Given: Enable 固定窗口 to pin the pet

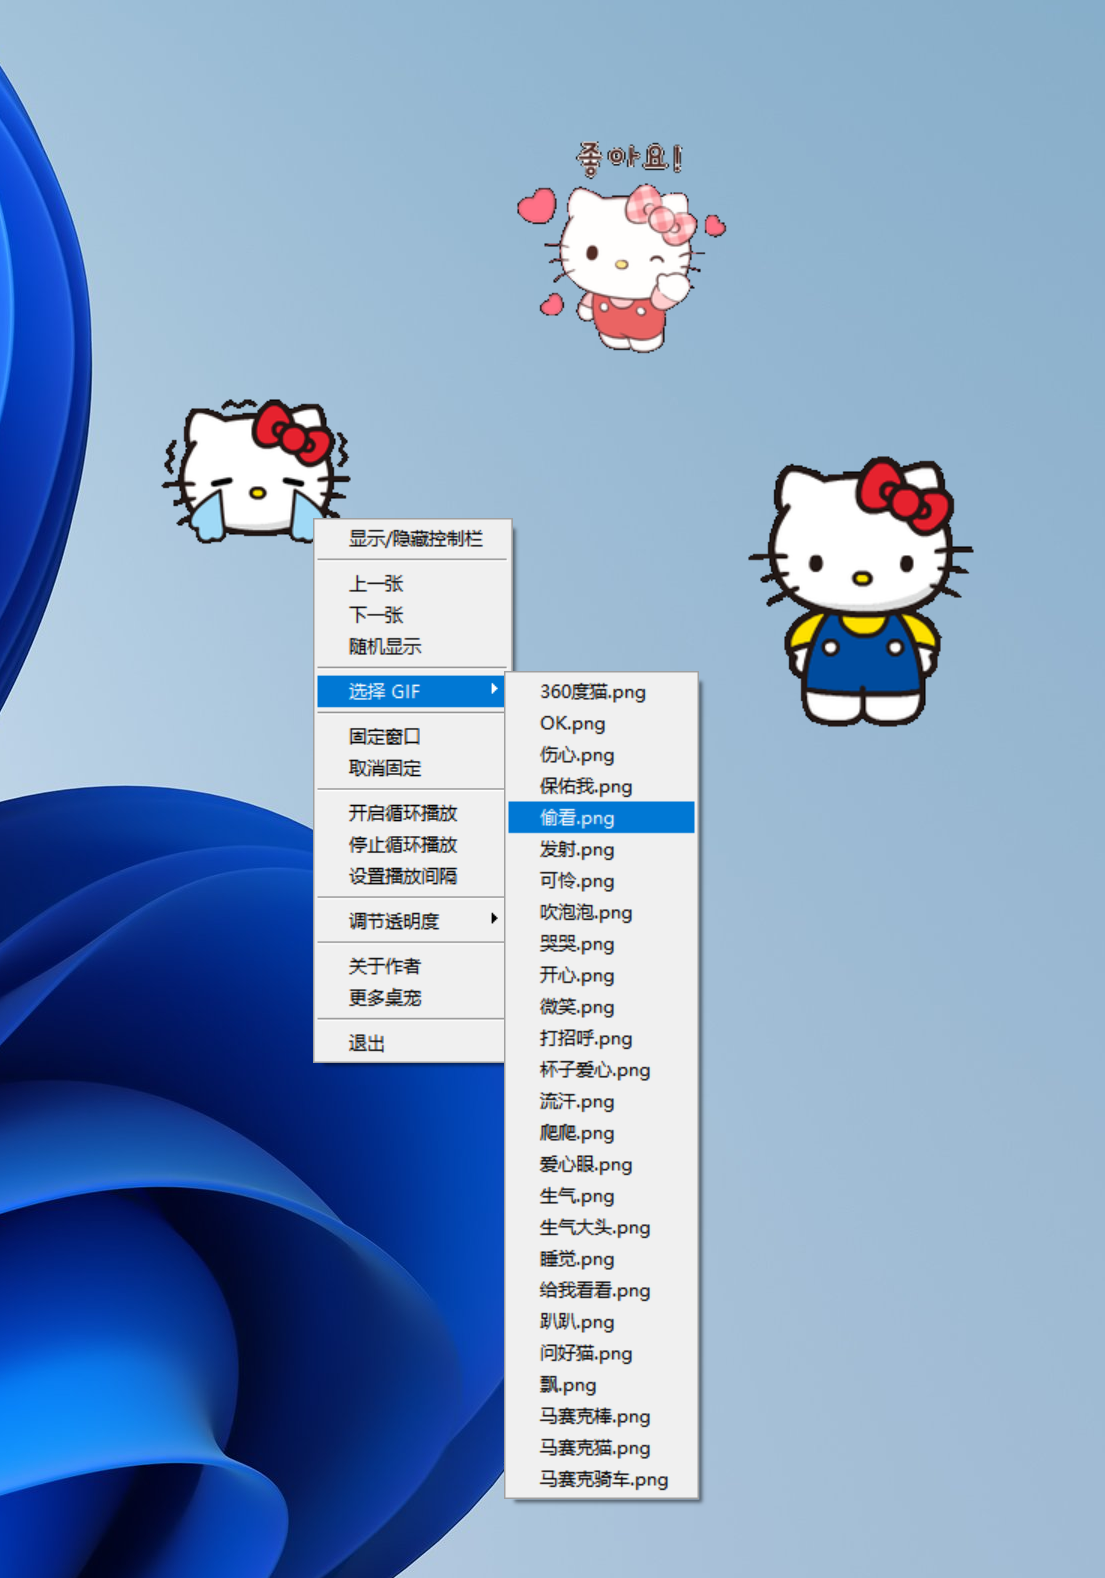Looking at the screenshot, I should click(x=384, y=737).
